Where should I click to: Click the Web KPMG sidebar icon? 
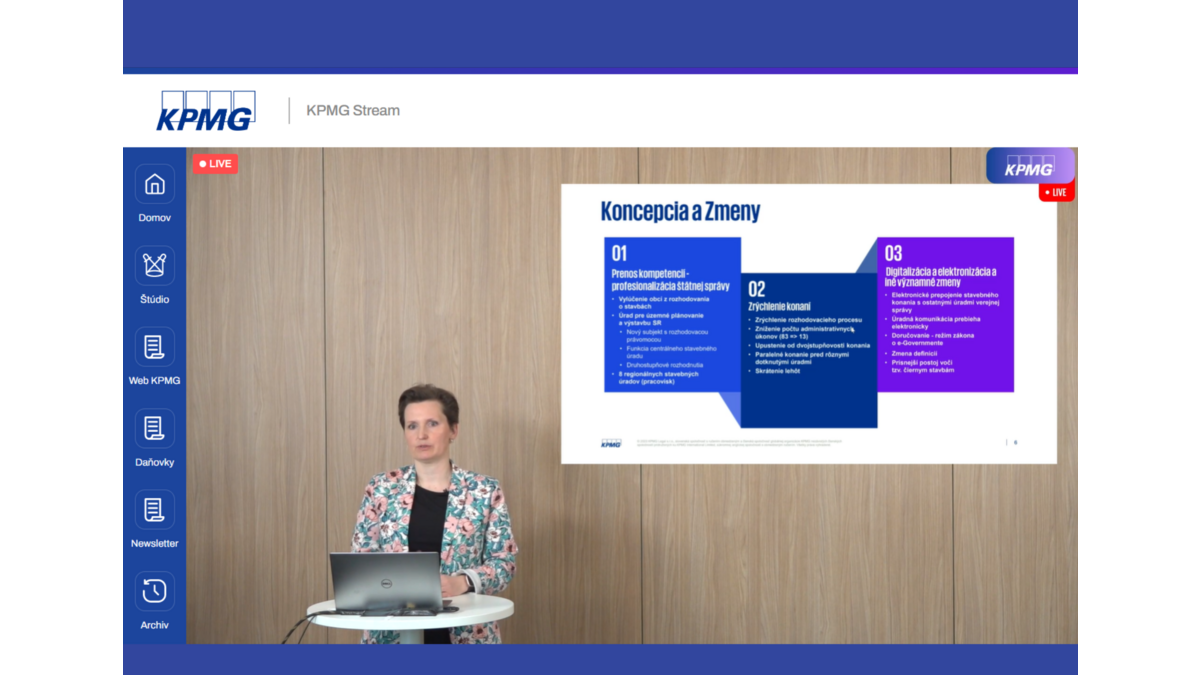(x=154, y=347)
